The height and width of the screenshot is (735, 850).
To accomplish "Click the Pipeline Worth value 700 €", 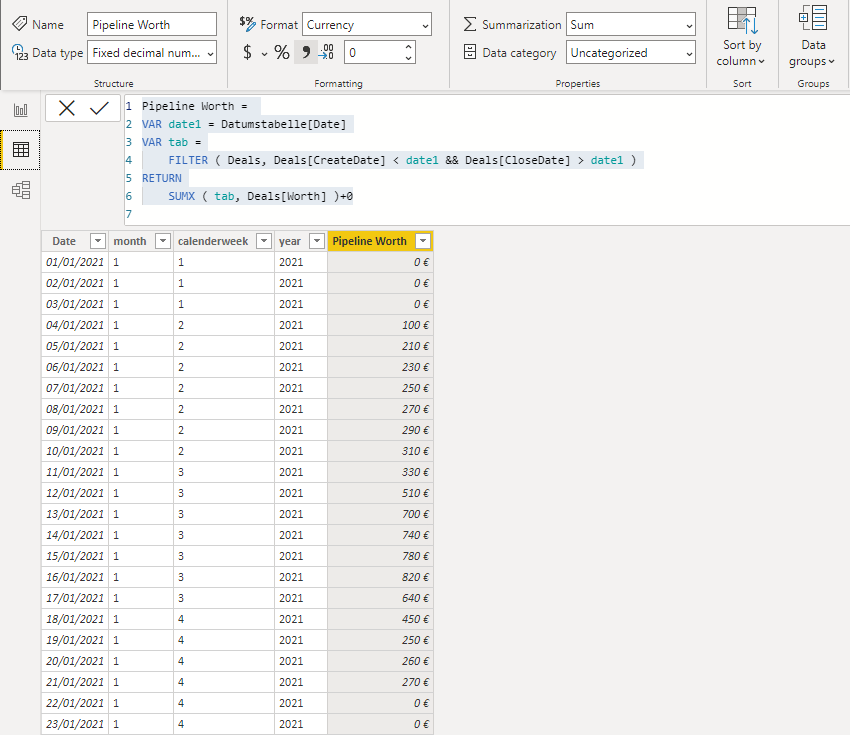I will coord(381,514).
